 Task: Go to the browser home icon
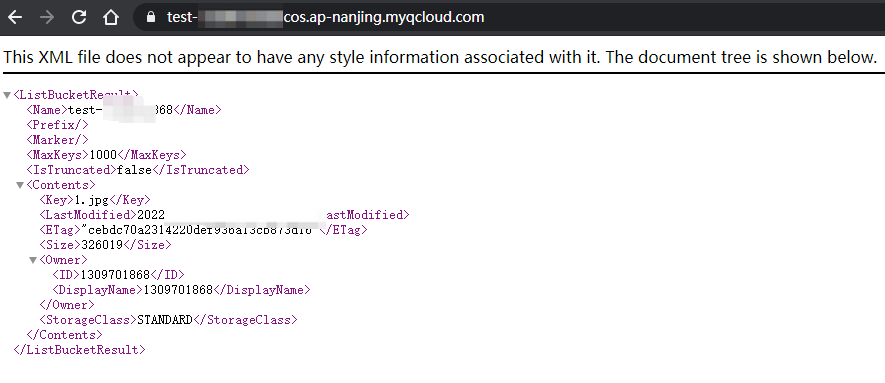[111, 17]
